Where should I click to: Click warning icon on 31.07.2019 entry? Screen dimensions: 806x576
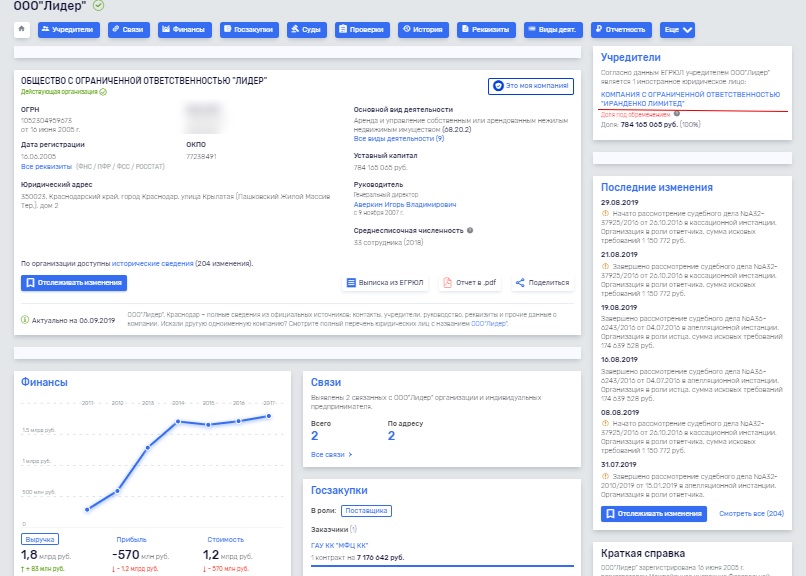pyautogui.click(x=605, y=476)
